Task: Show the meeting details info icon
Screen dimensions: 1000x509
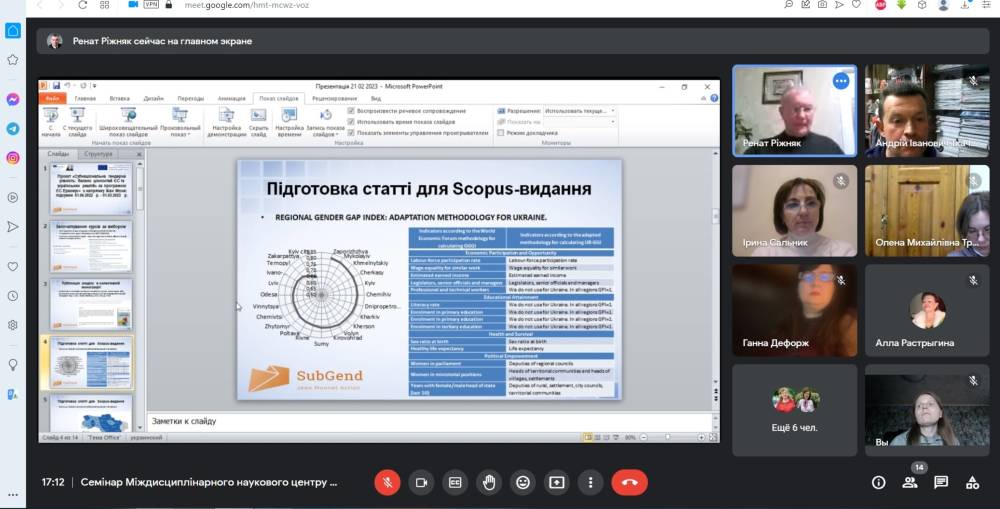Action: [x=878, y=482]
